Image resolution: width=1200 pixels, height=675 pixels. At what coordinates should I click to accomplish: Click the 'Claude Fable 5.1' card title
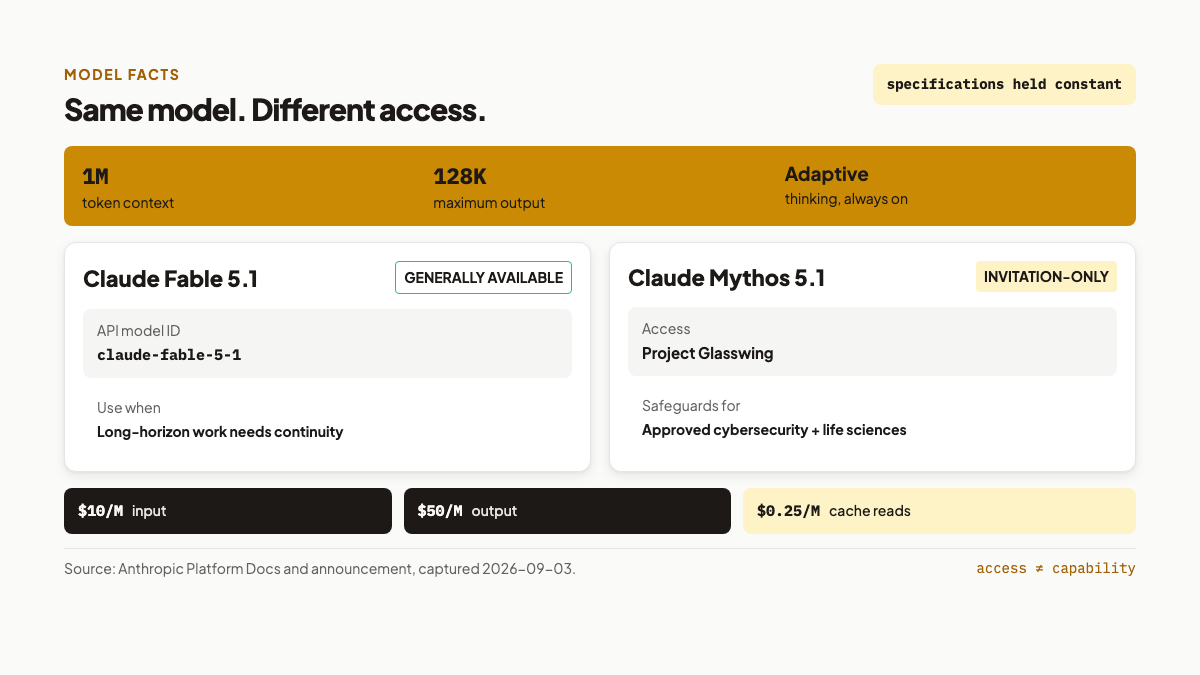[171, 279]
